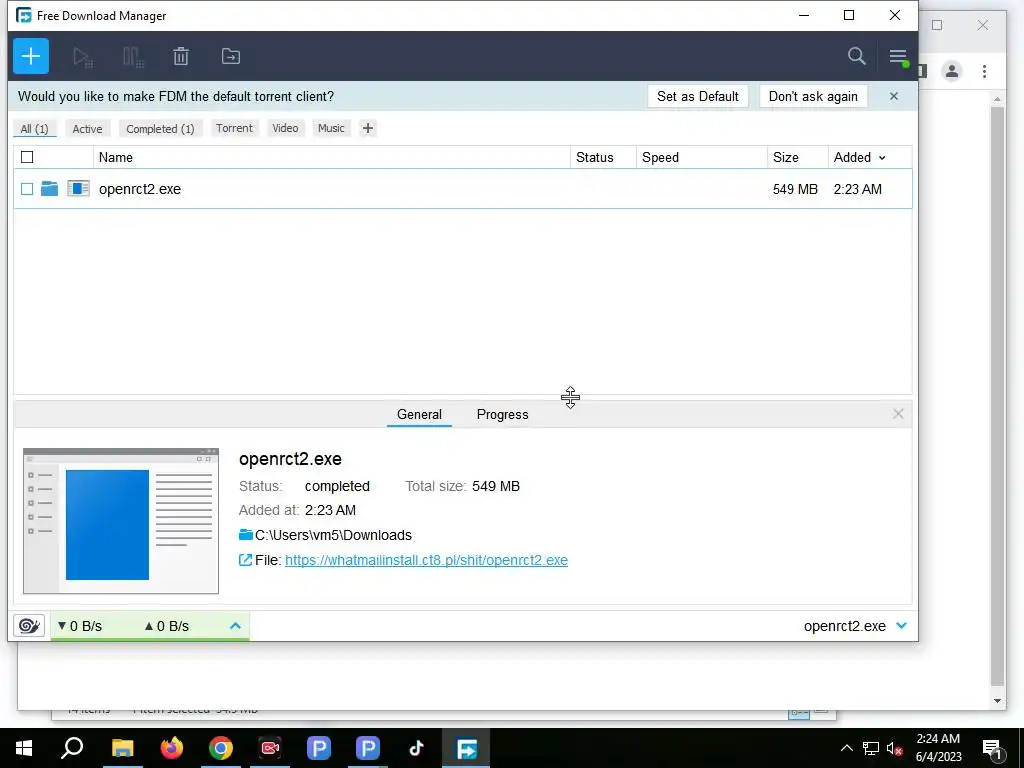Check the openrct2.exe row checkbox
Image resolution: width=1024 pixels, height=768 pixels.
coord(27,189)
